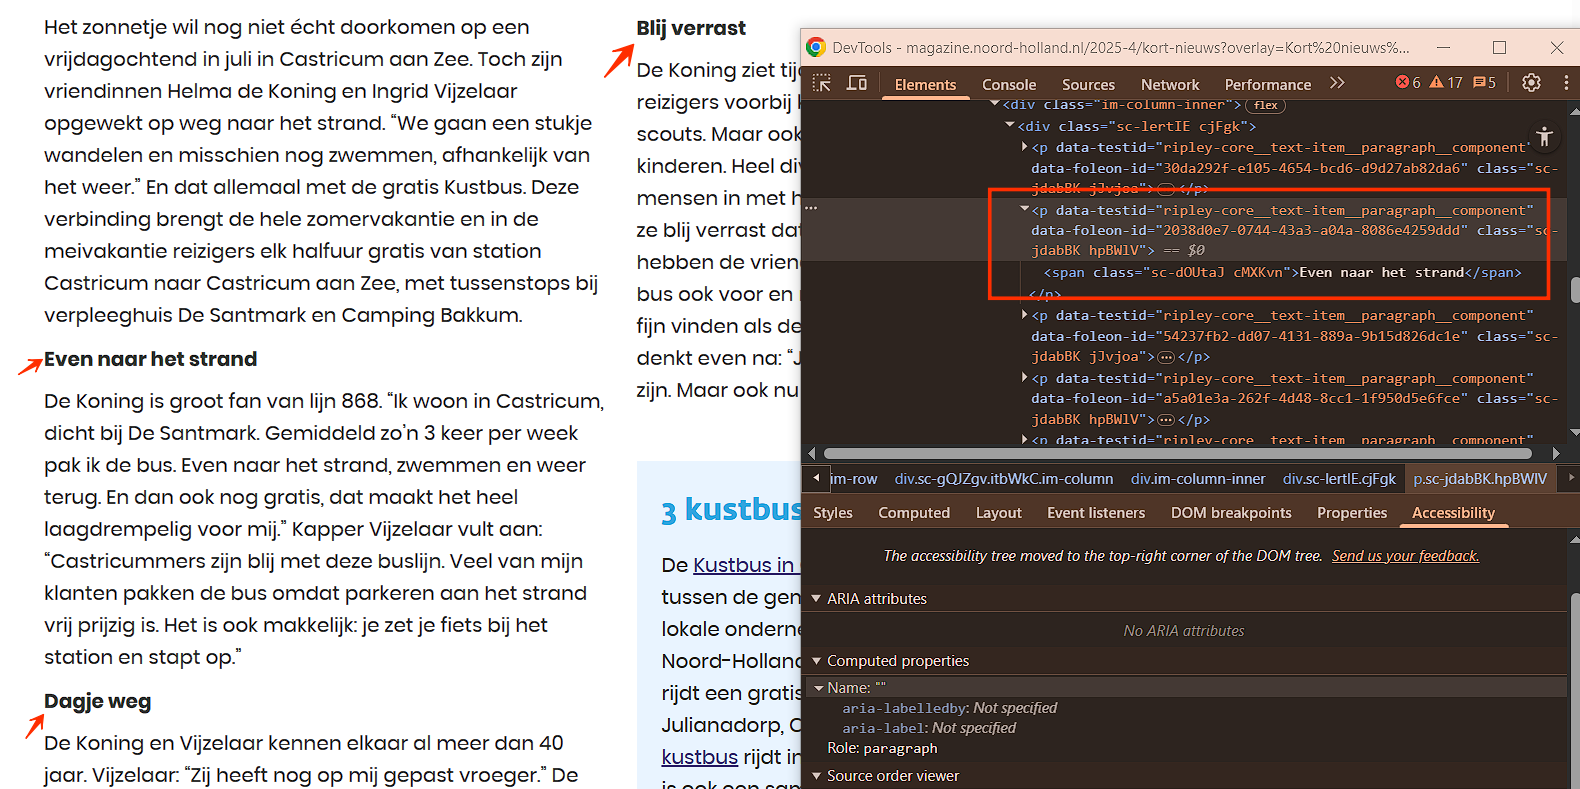Switch to the Console tab

(1008, 85)
